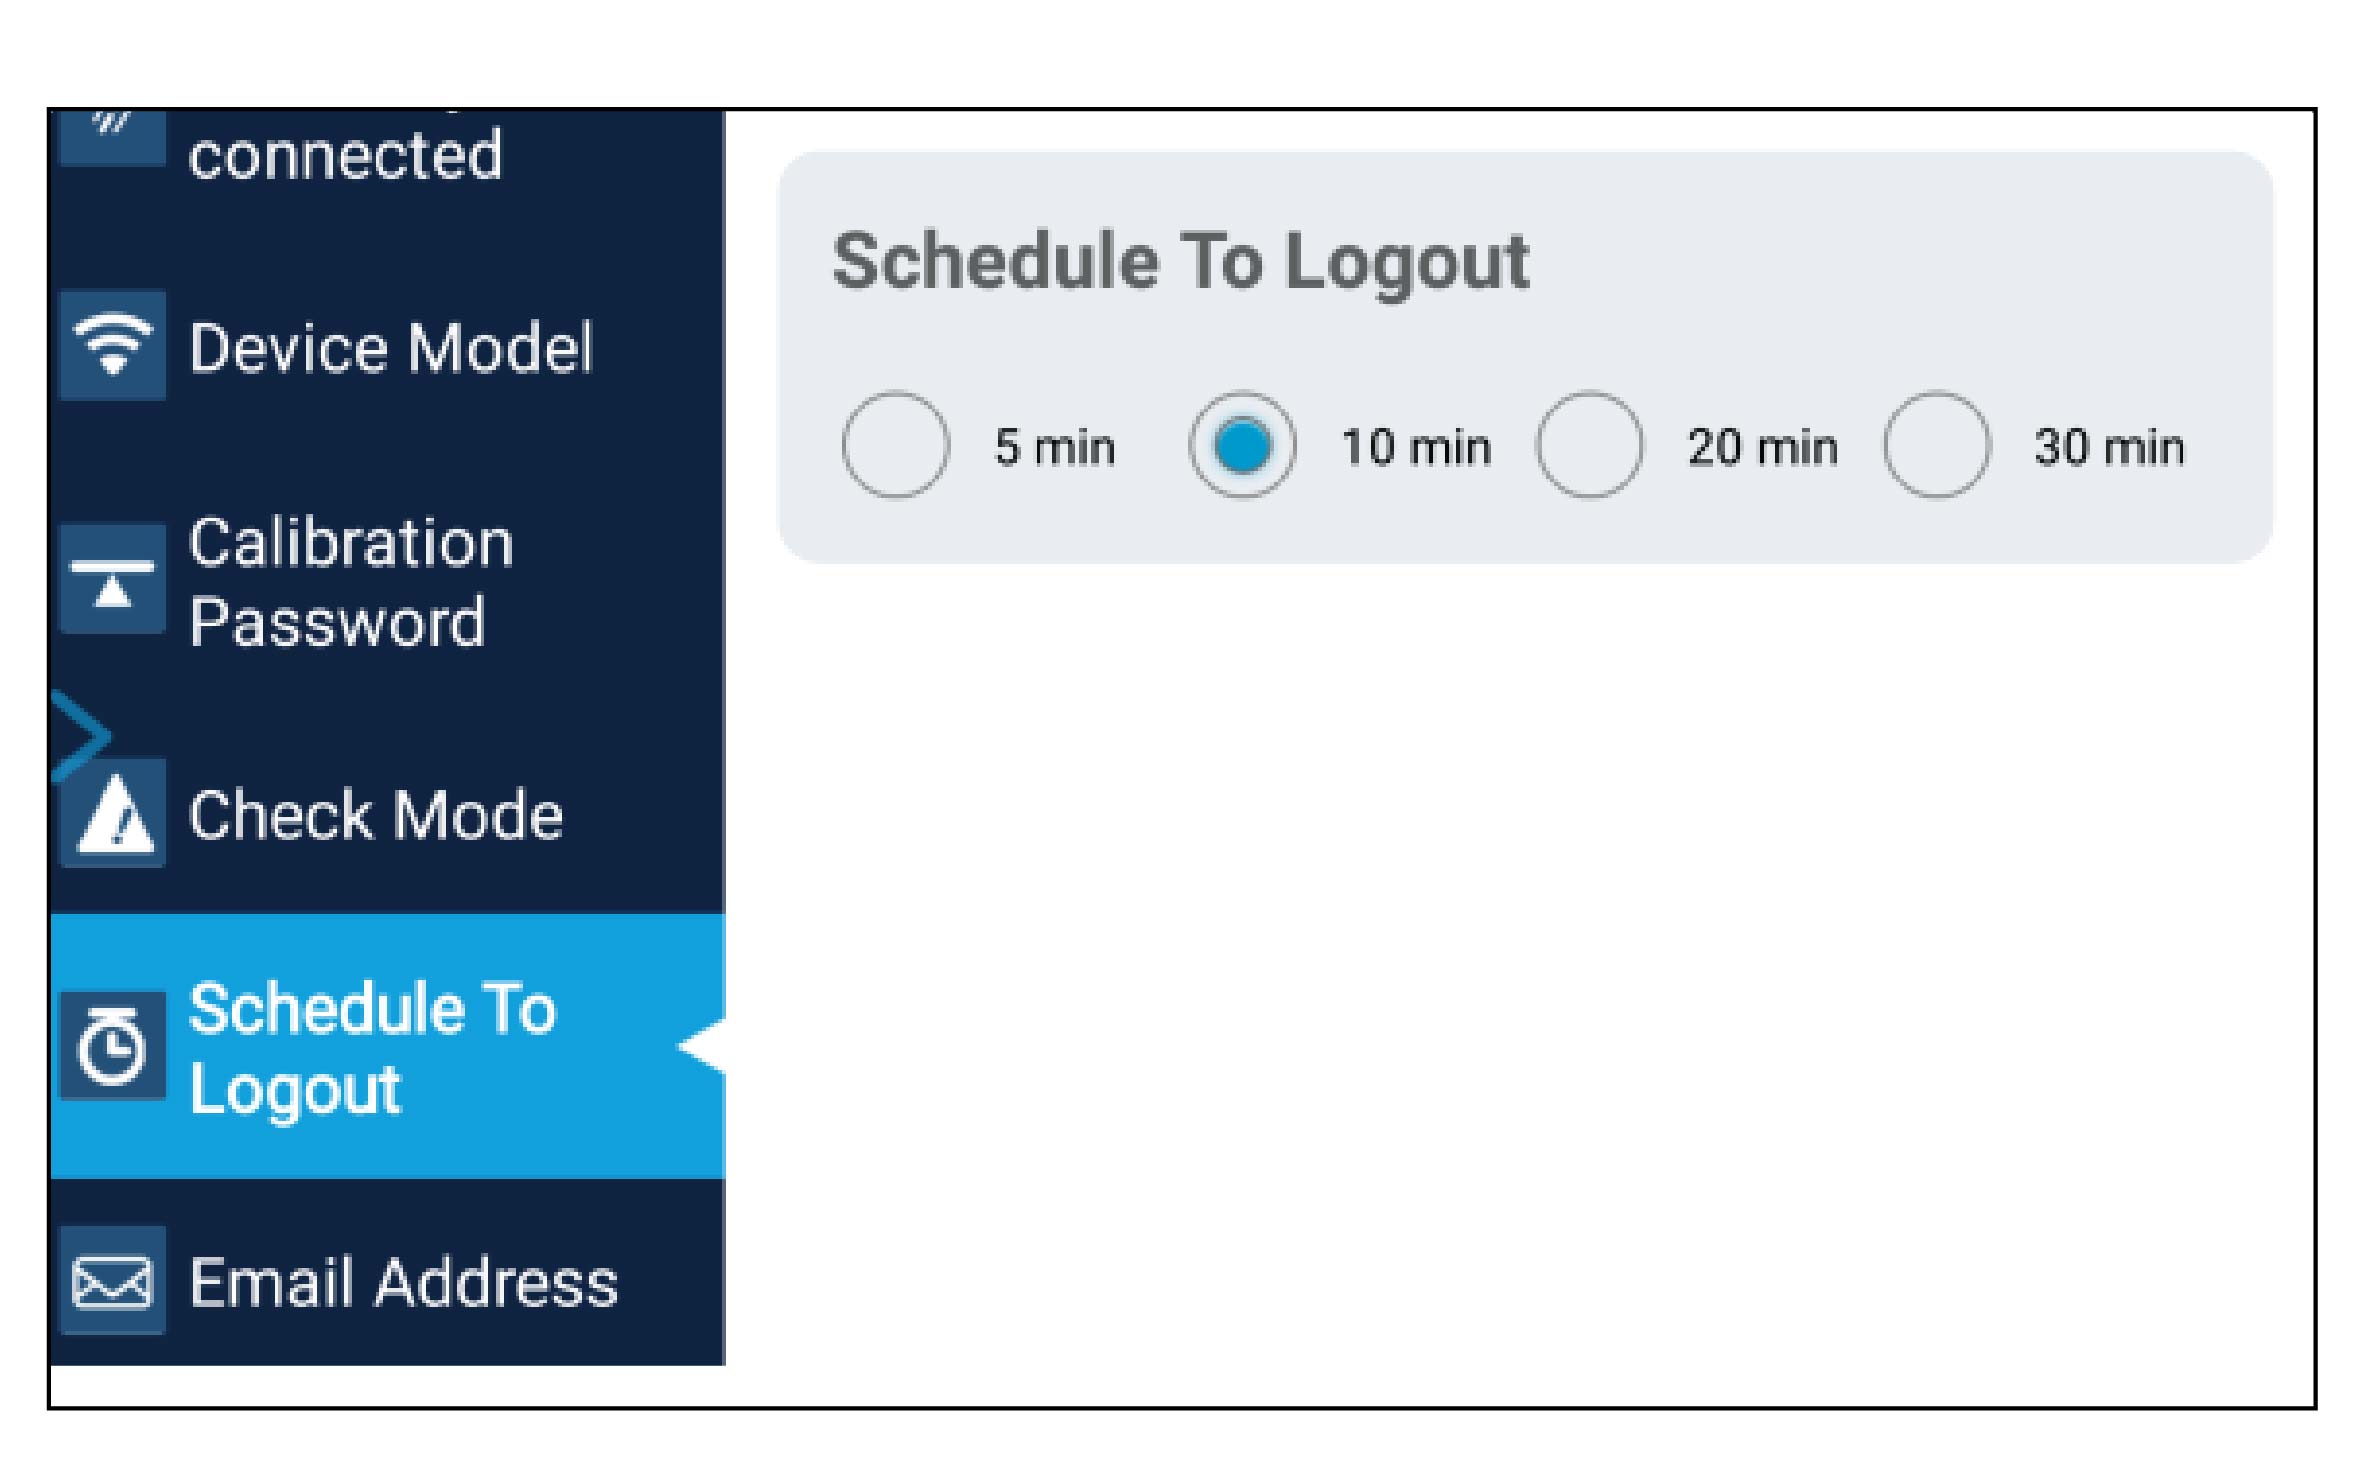Click the Email Address envelope icon
The image size is (2358, 1467).
[113, 1281]
